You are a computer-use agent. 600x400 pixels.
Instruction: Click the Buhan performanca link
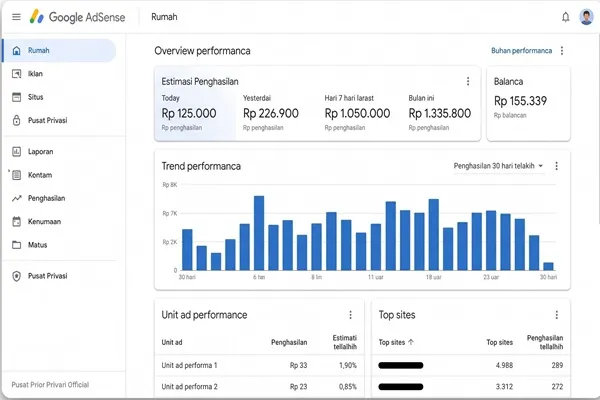(522, 51)
